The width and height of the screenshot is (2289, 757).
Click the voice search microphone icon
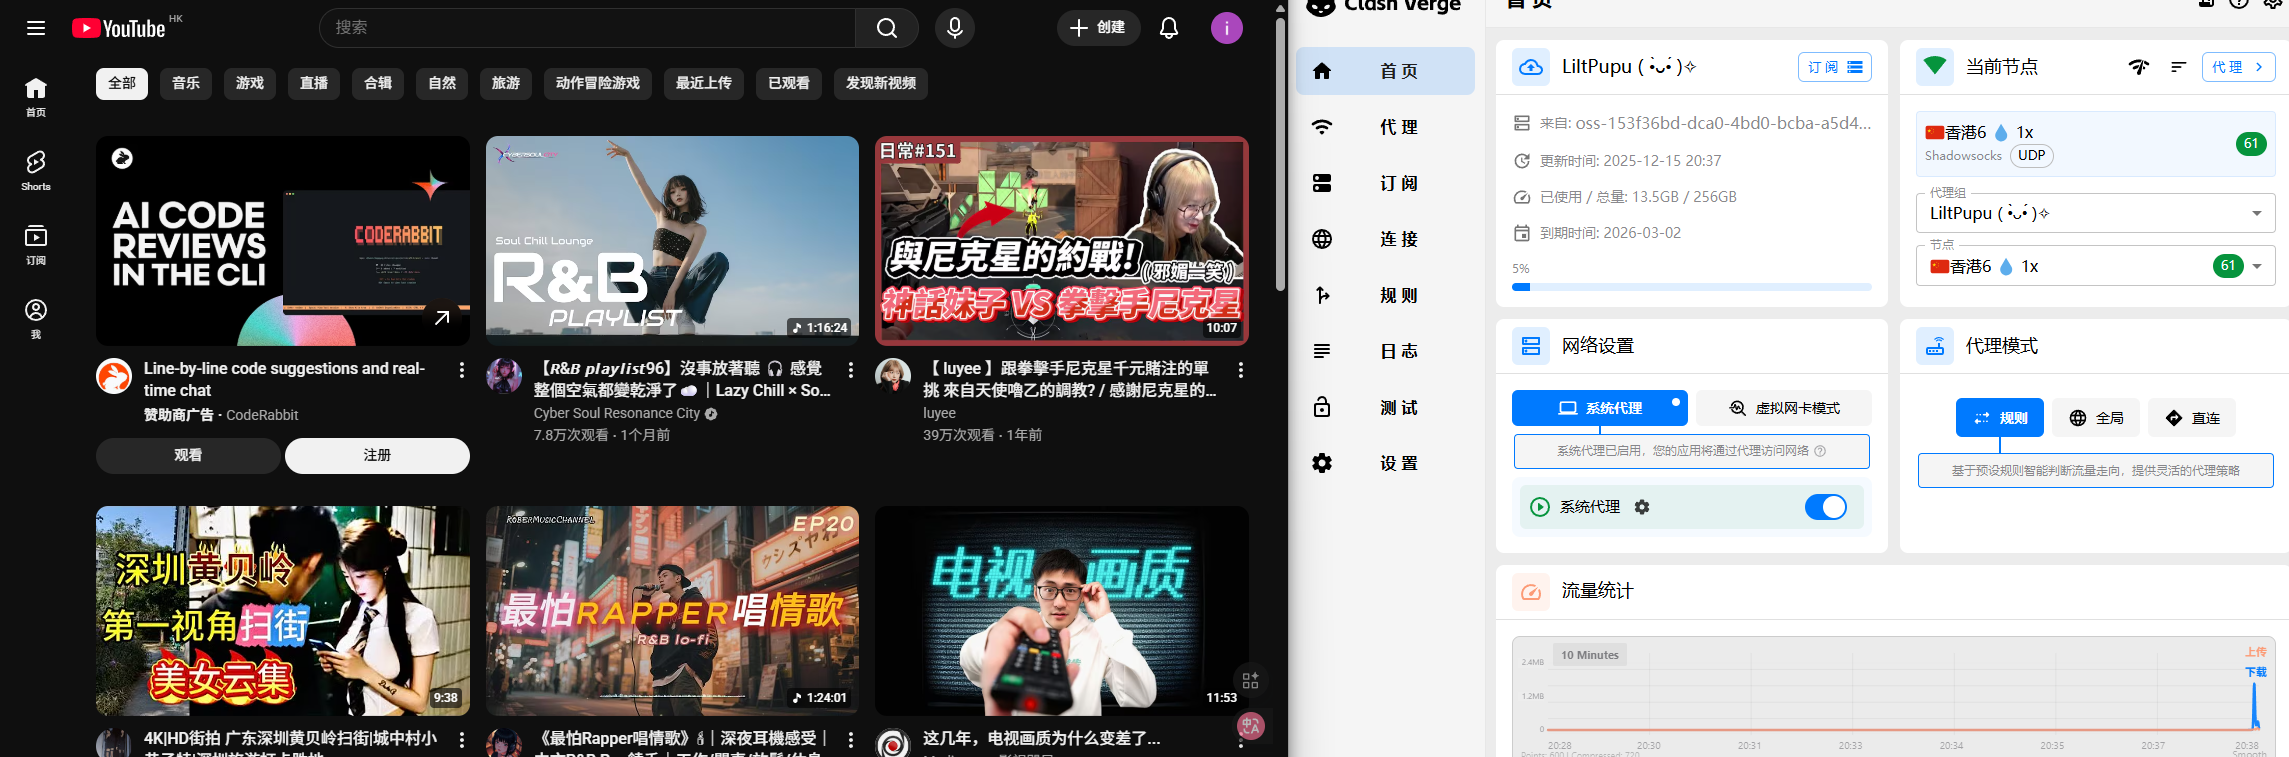(x=954, y=28)
